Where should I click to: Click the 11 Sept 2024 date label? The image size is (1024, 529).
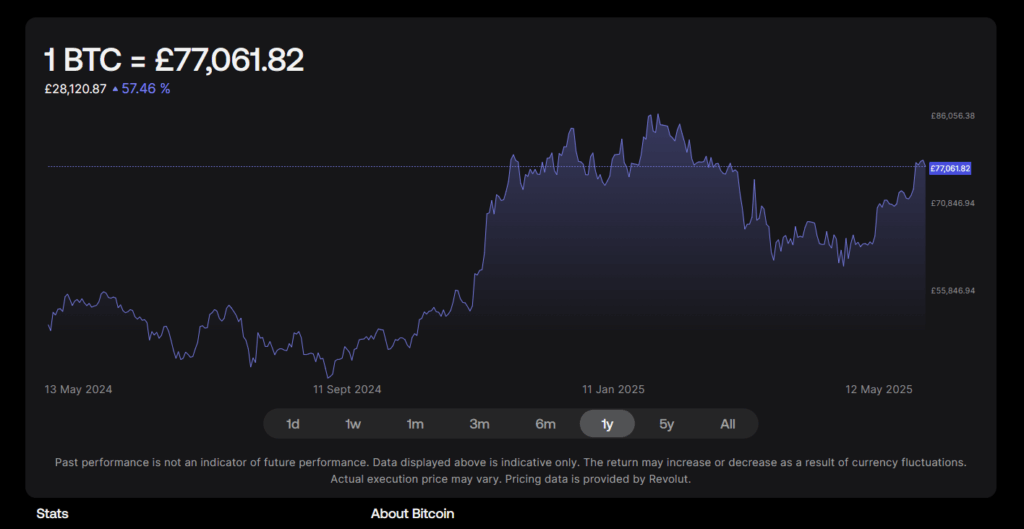pos(347,389)
